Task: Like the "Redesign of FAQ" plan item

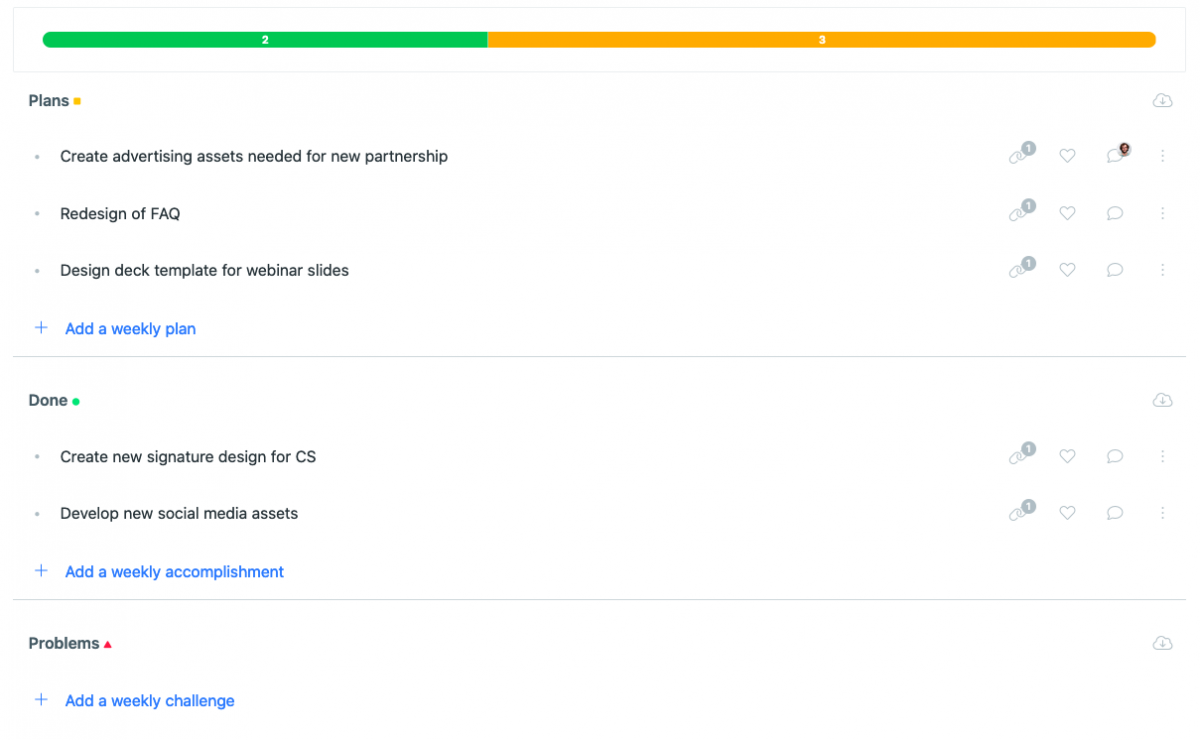Action: tap(1067, 213)
